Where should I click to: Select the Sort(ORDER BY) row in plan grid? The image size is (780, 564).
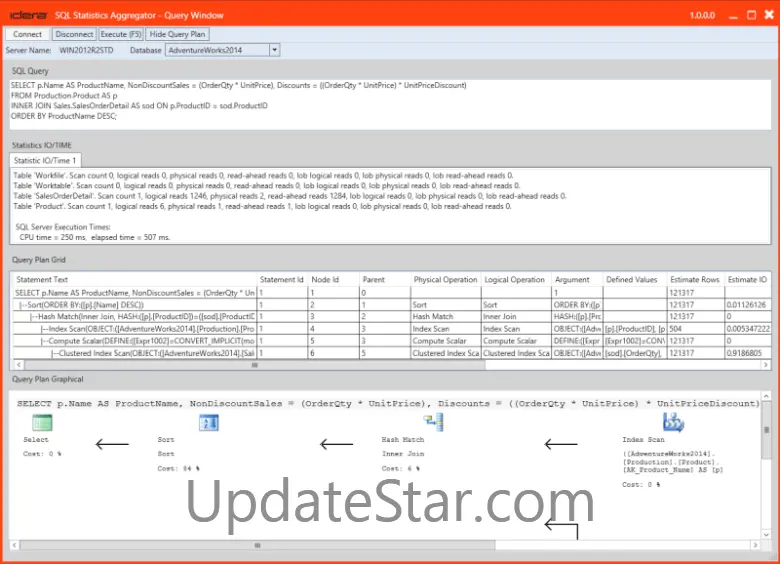(x=390, y=305)
